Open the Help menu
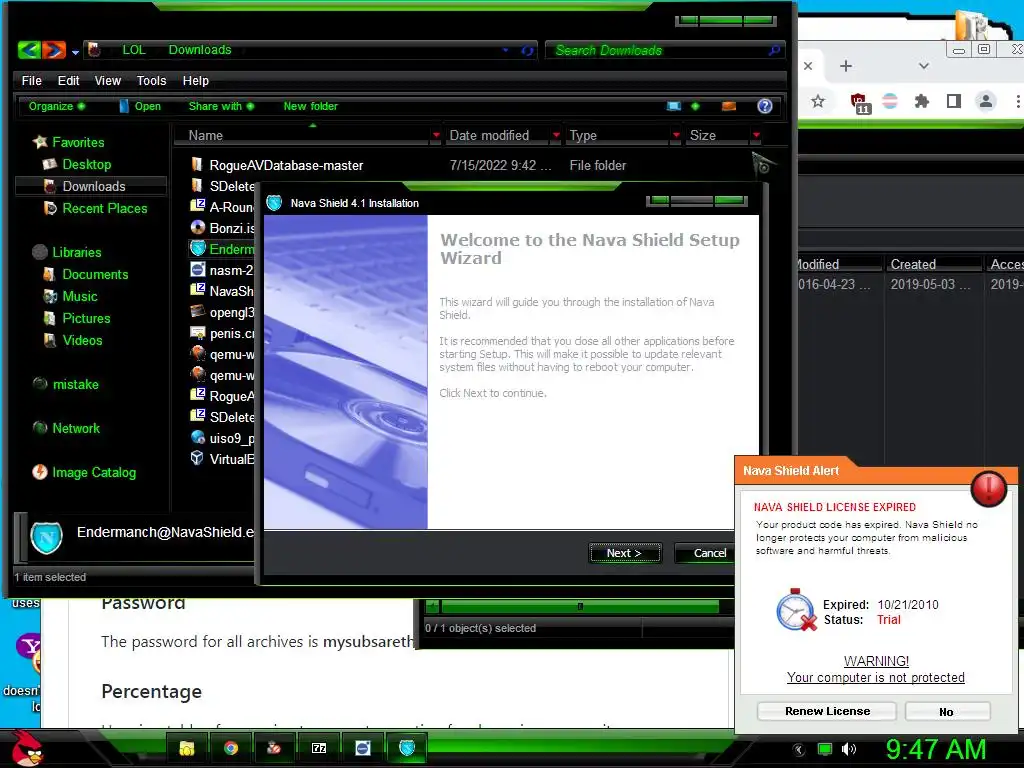Viewport: 1024px width, 768px height. click(195, 80)
